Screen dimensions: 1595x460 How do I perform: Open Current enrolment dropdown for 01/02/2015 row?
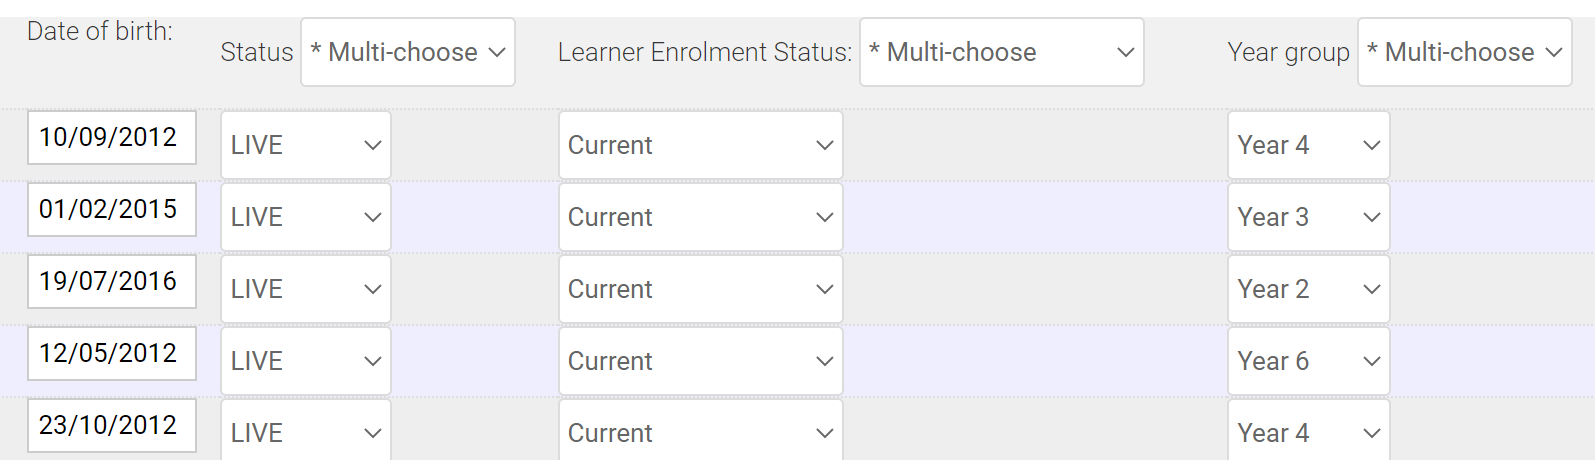[700, 217]
